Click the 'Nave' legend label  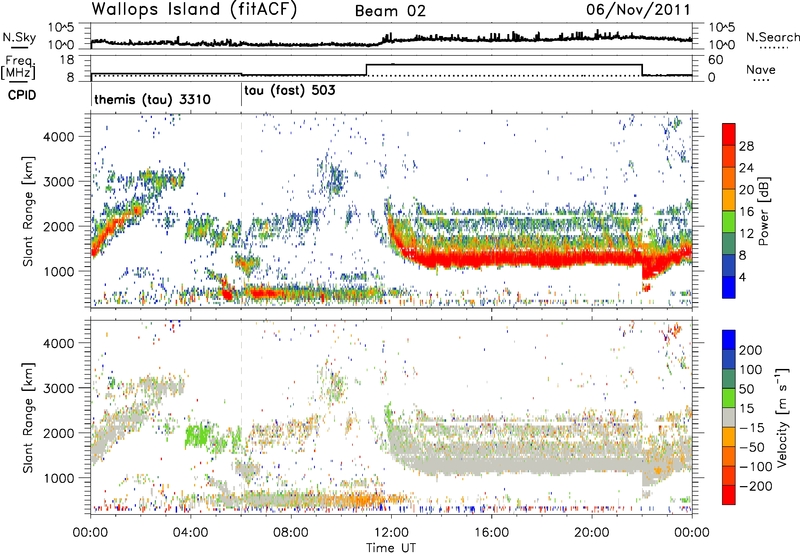point(761,69)
